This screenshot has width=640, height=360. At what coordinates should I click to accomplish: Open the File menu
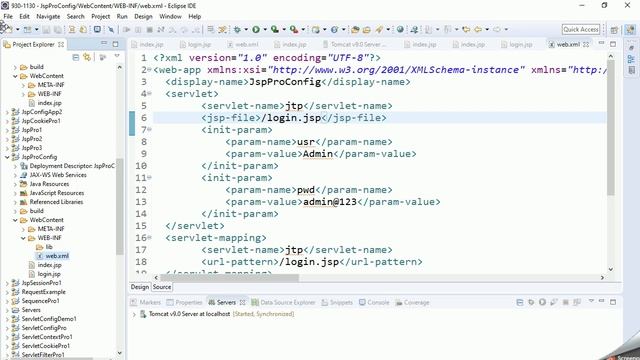8,16
